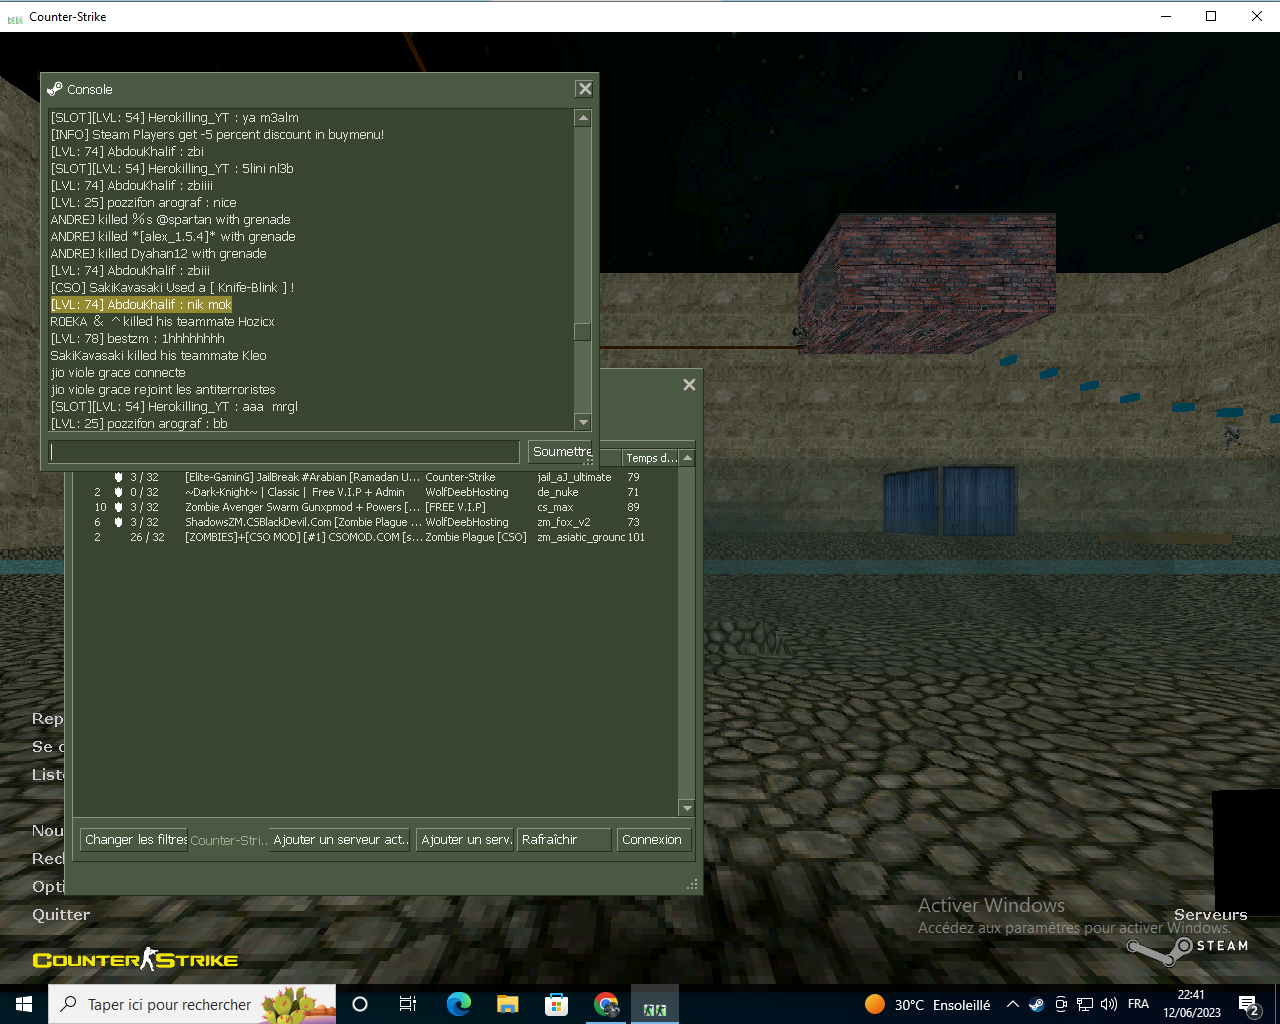Open Microsoft Edge from the taskbar

pos(458,1004)
